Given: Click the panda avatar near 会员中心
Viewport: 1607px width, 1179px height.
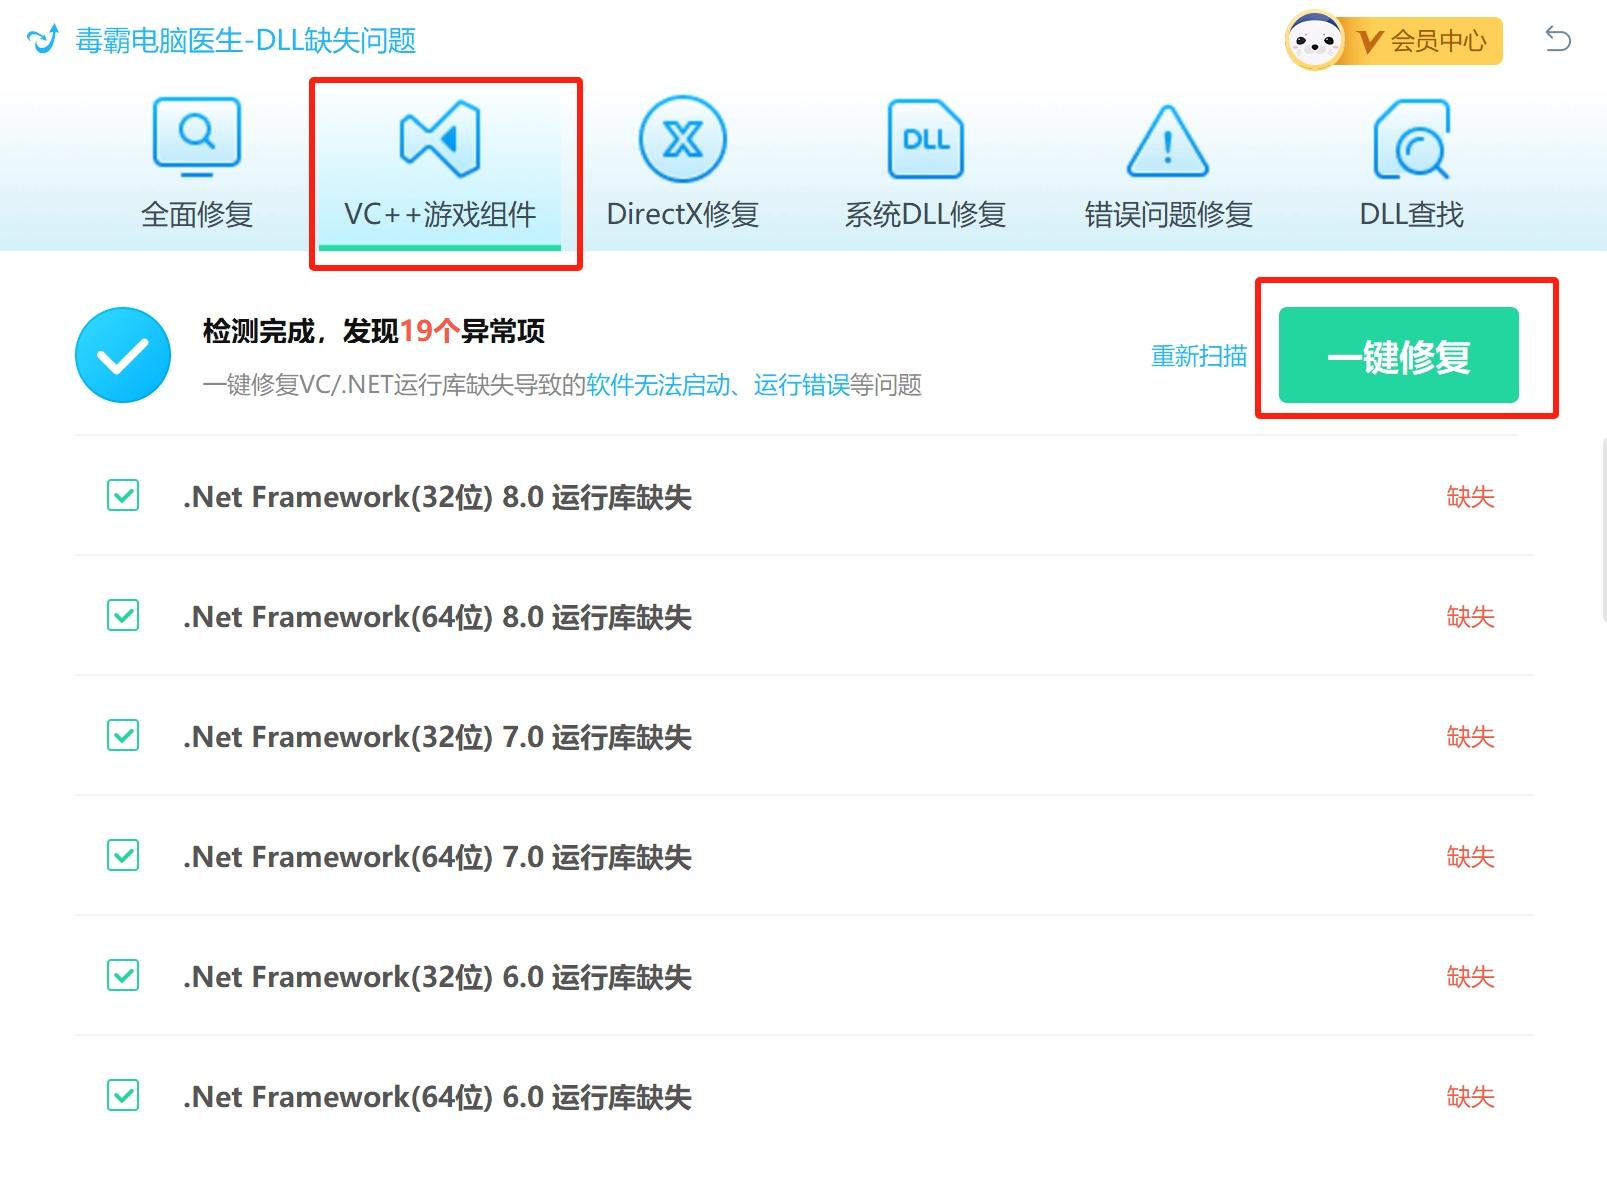Looking at the screenshot, I should [1314, 40].
